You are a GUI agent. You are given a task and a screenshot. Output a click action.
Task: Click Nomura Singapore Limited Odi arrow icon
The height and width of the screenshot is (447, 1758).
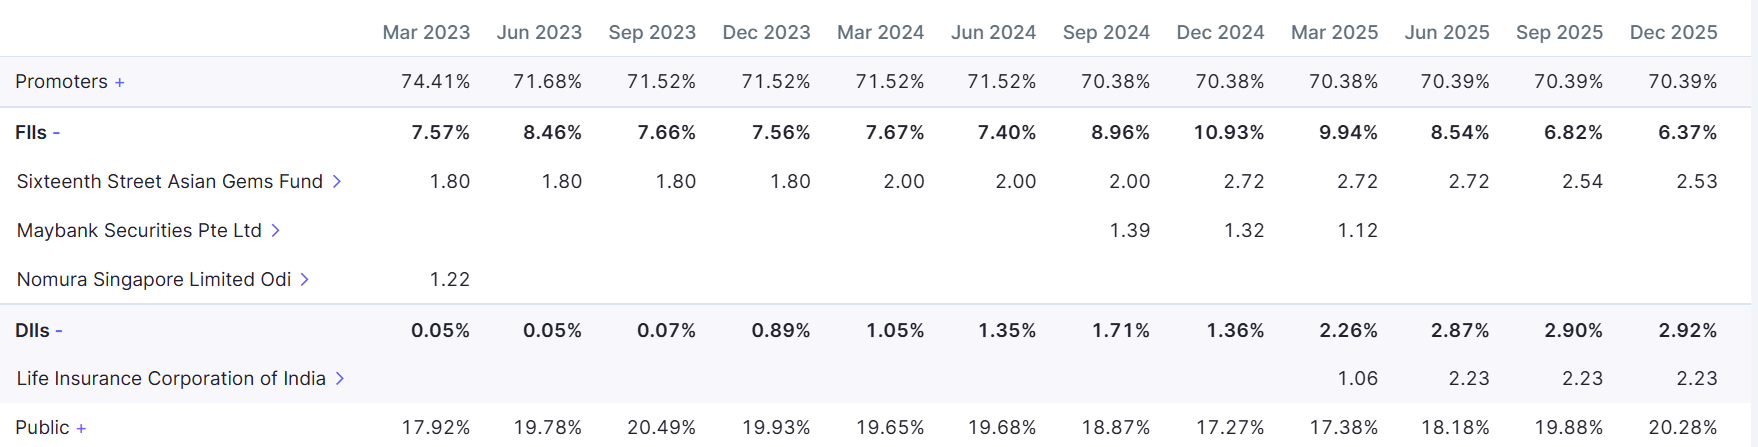pos(305,280)
